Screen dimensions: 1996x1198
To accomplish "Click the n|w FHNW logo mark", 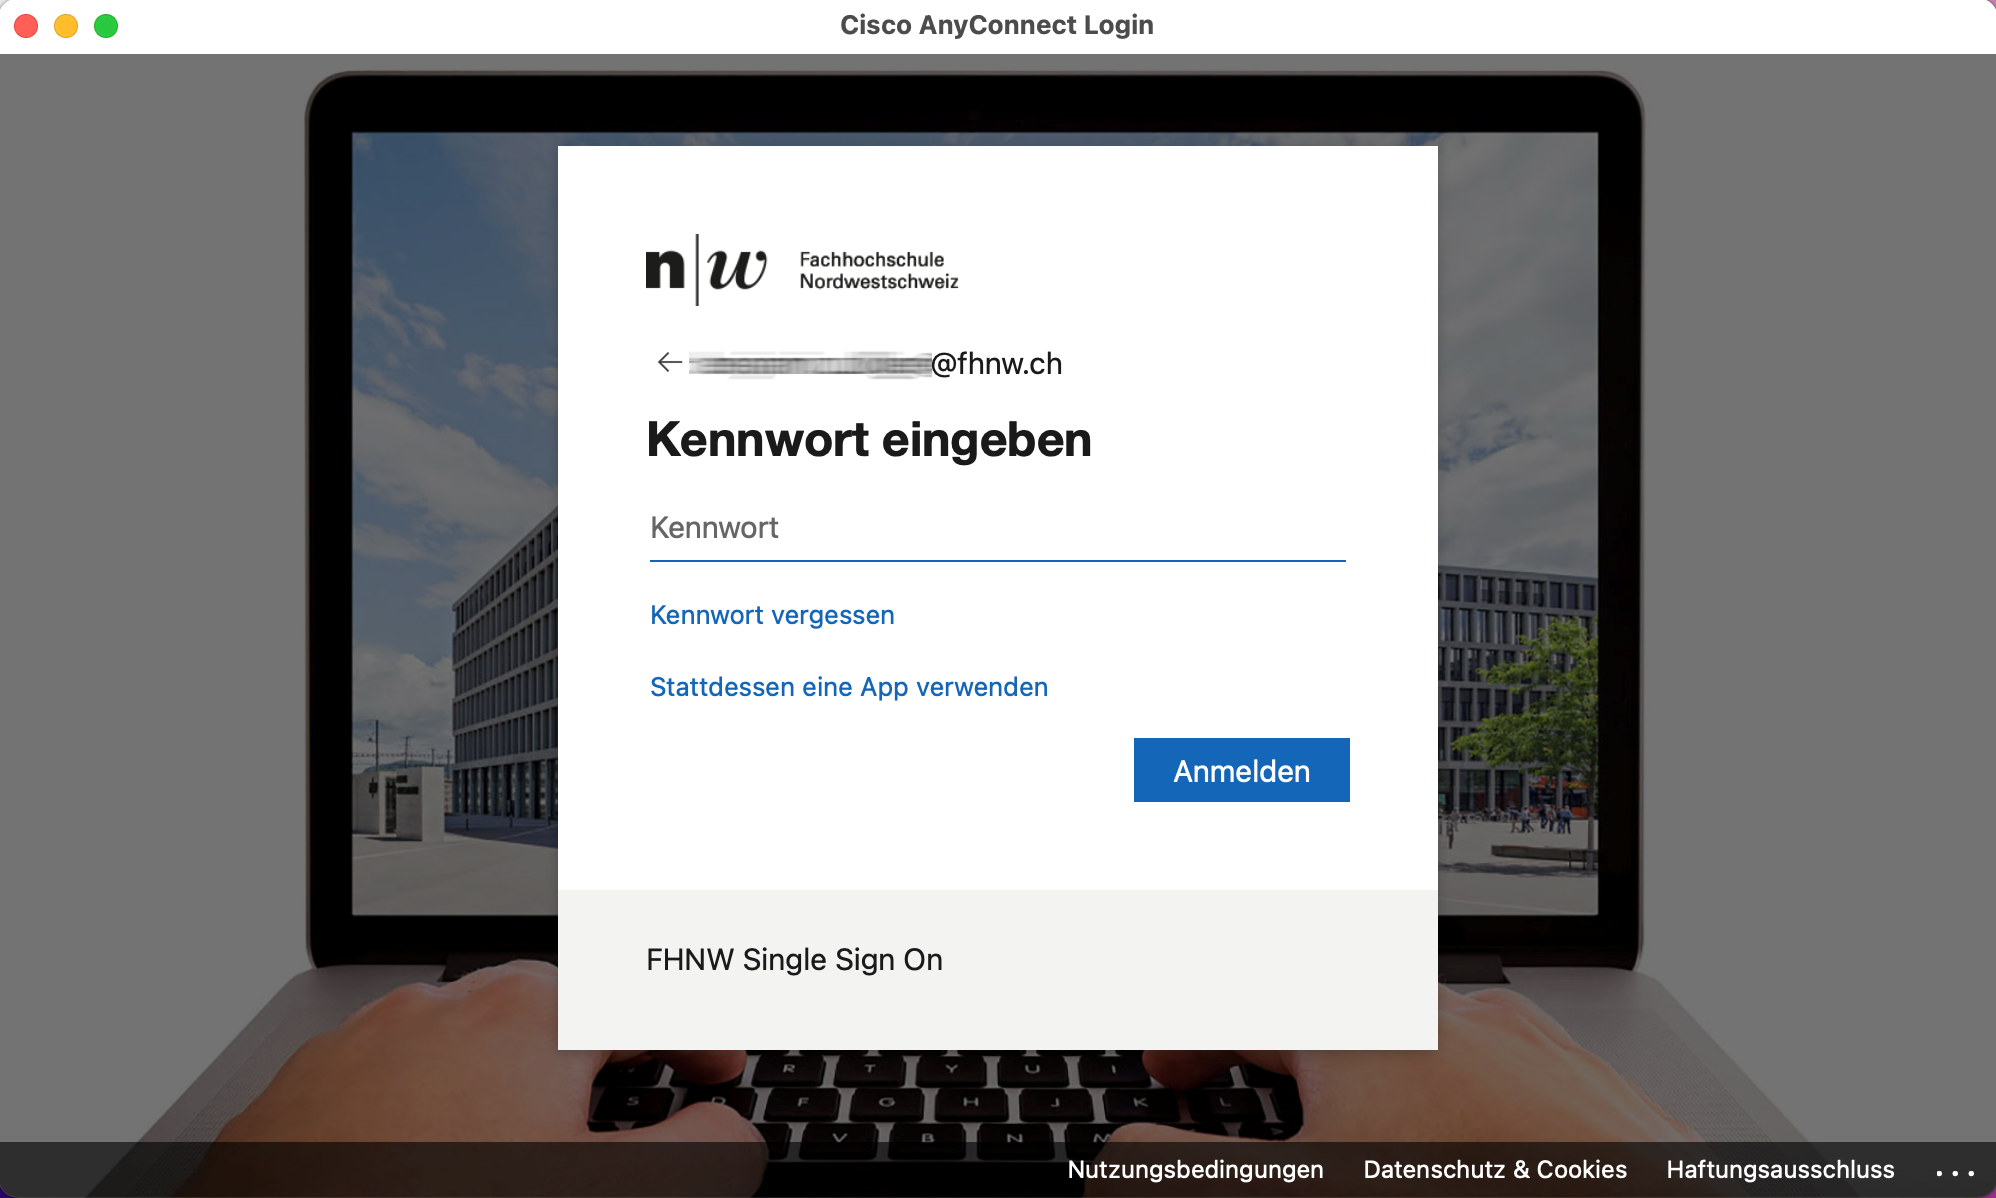I will [706, 270].
